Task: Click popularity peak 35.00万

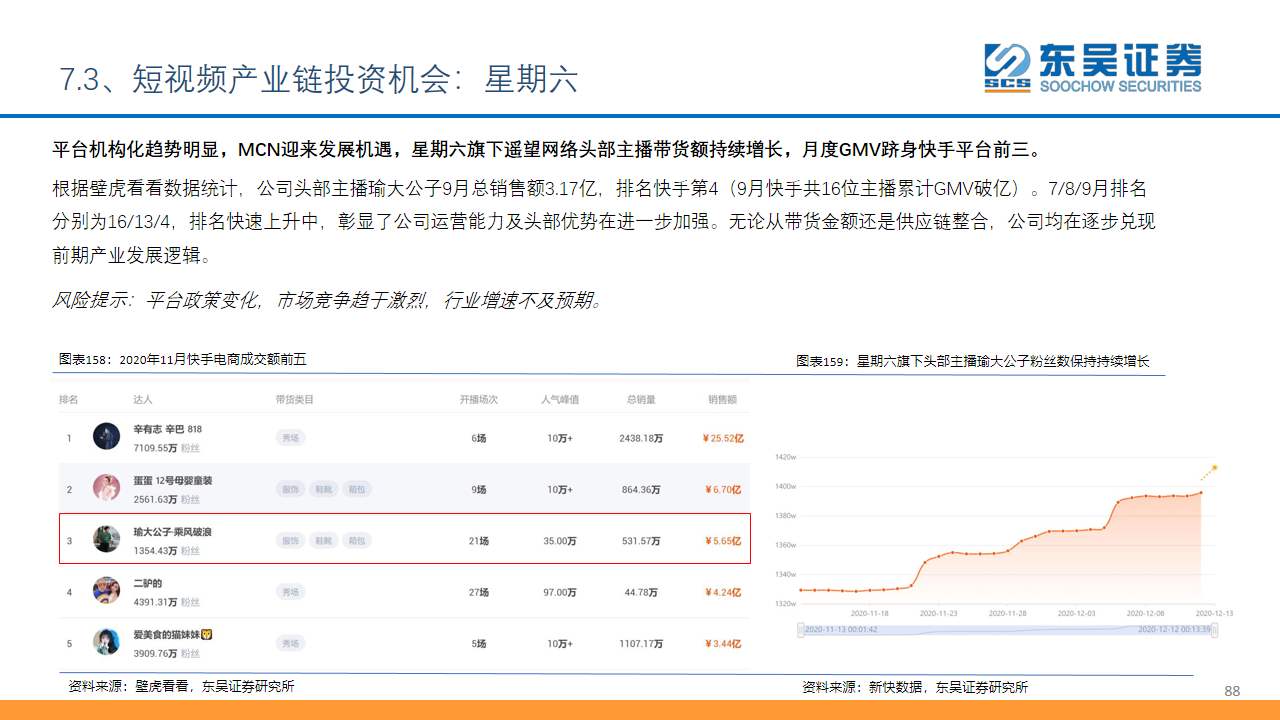Action: tap(560, 541)
